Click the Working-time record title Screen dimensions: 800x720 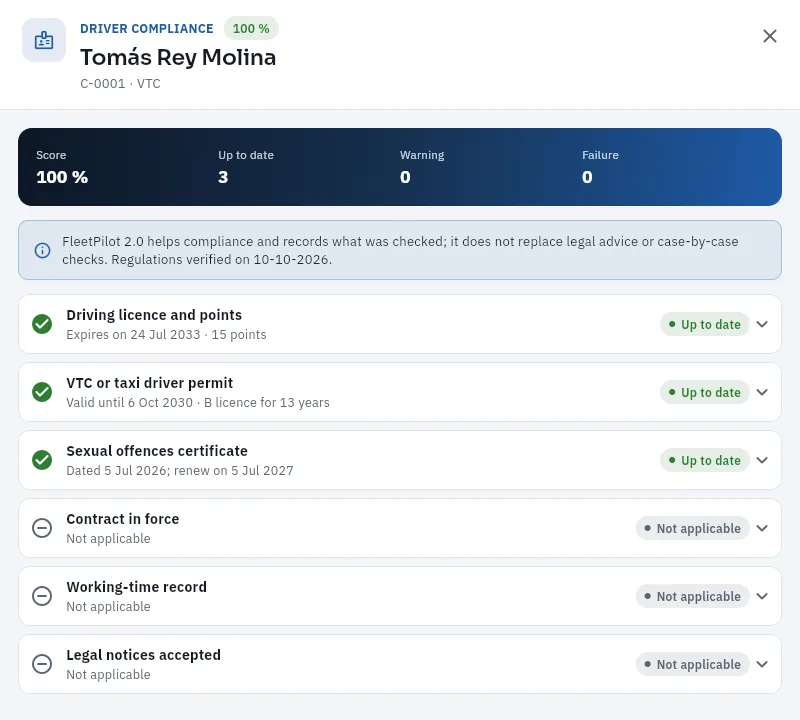pos(137,587)
